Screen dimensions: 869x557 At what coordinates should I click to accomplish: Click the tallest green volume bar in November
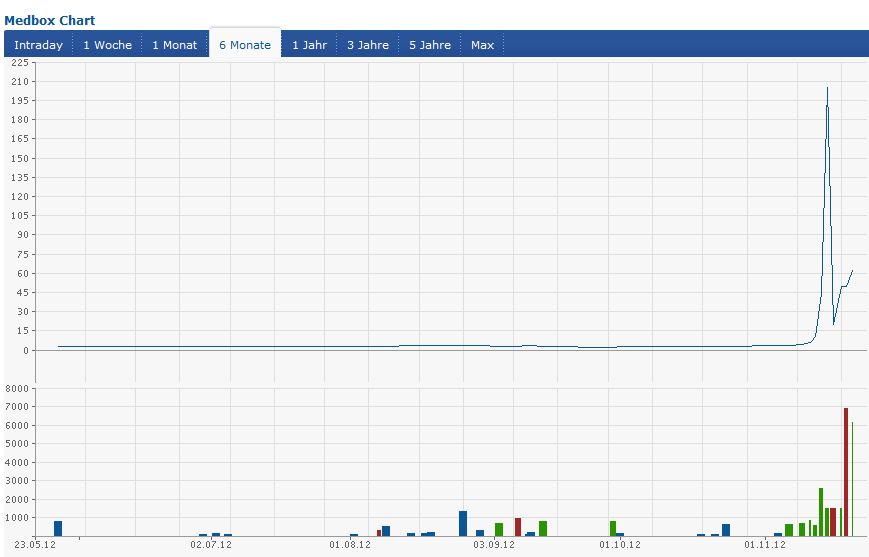[x=821, y=512]
